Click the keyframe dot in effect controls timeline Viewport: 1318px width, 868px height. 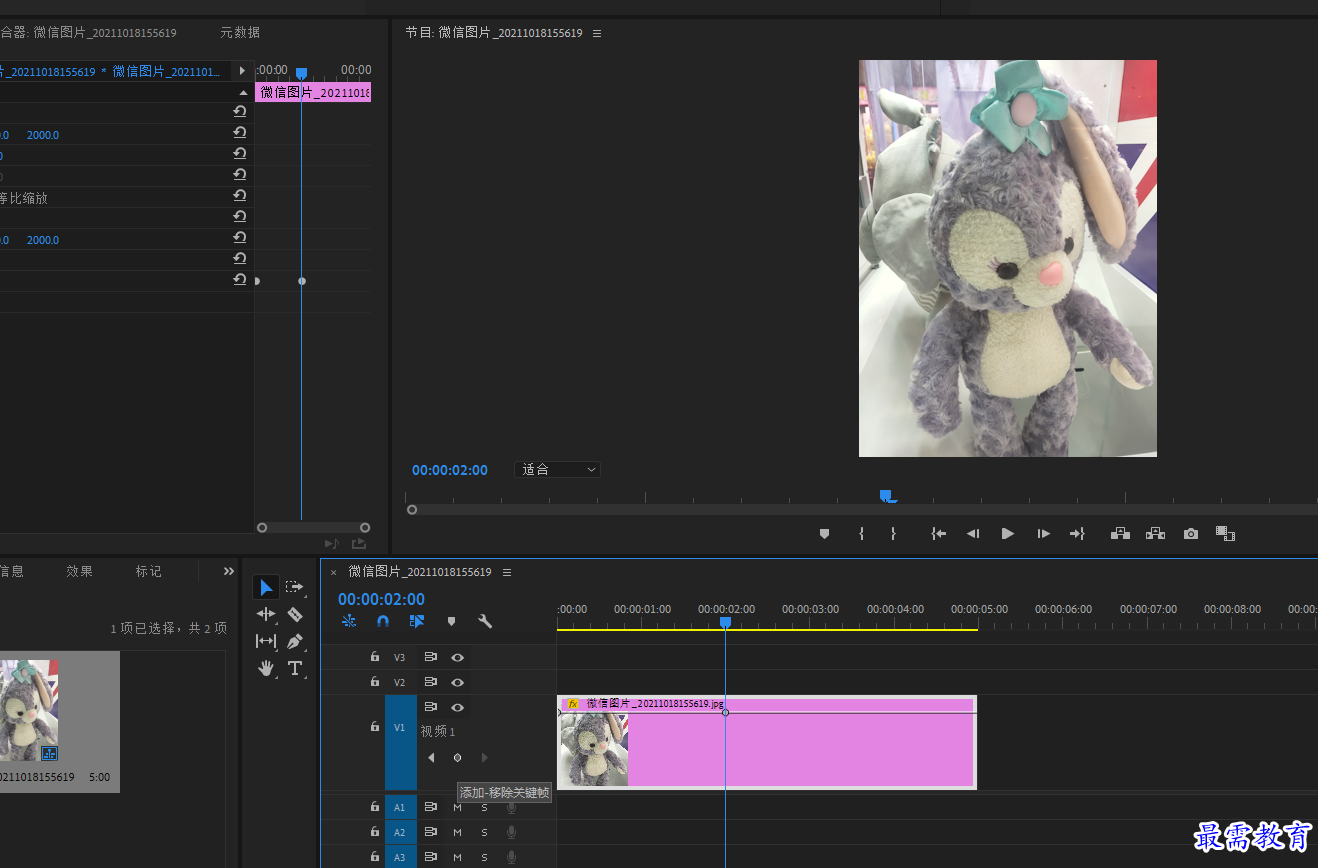pyautogui.click(x=302, y=281)
